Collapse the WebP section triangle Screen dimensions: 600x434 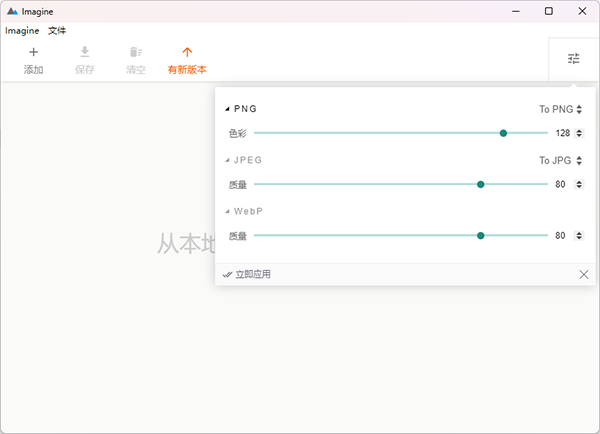tap(227, 211)
